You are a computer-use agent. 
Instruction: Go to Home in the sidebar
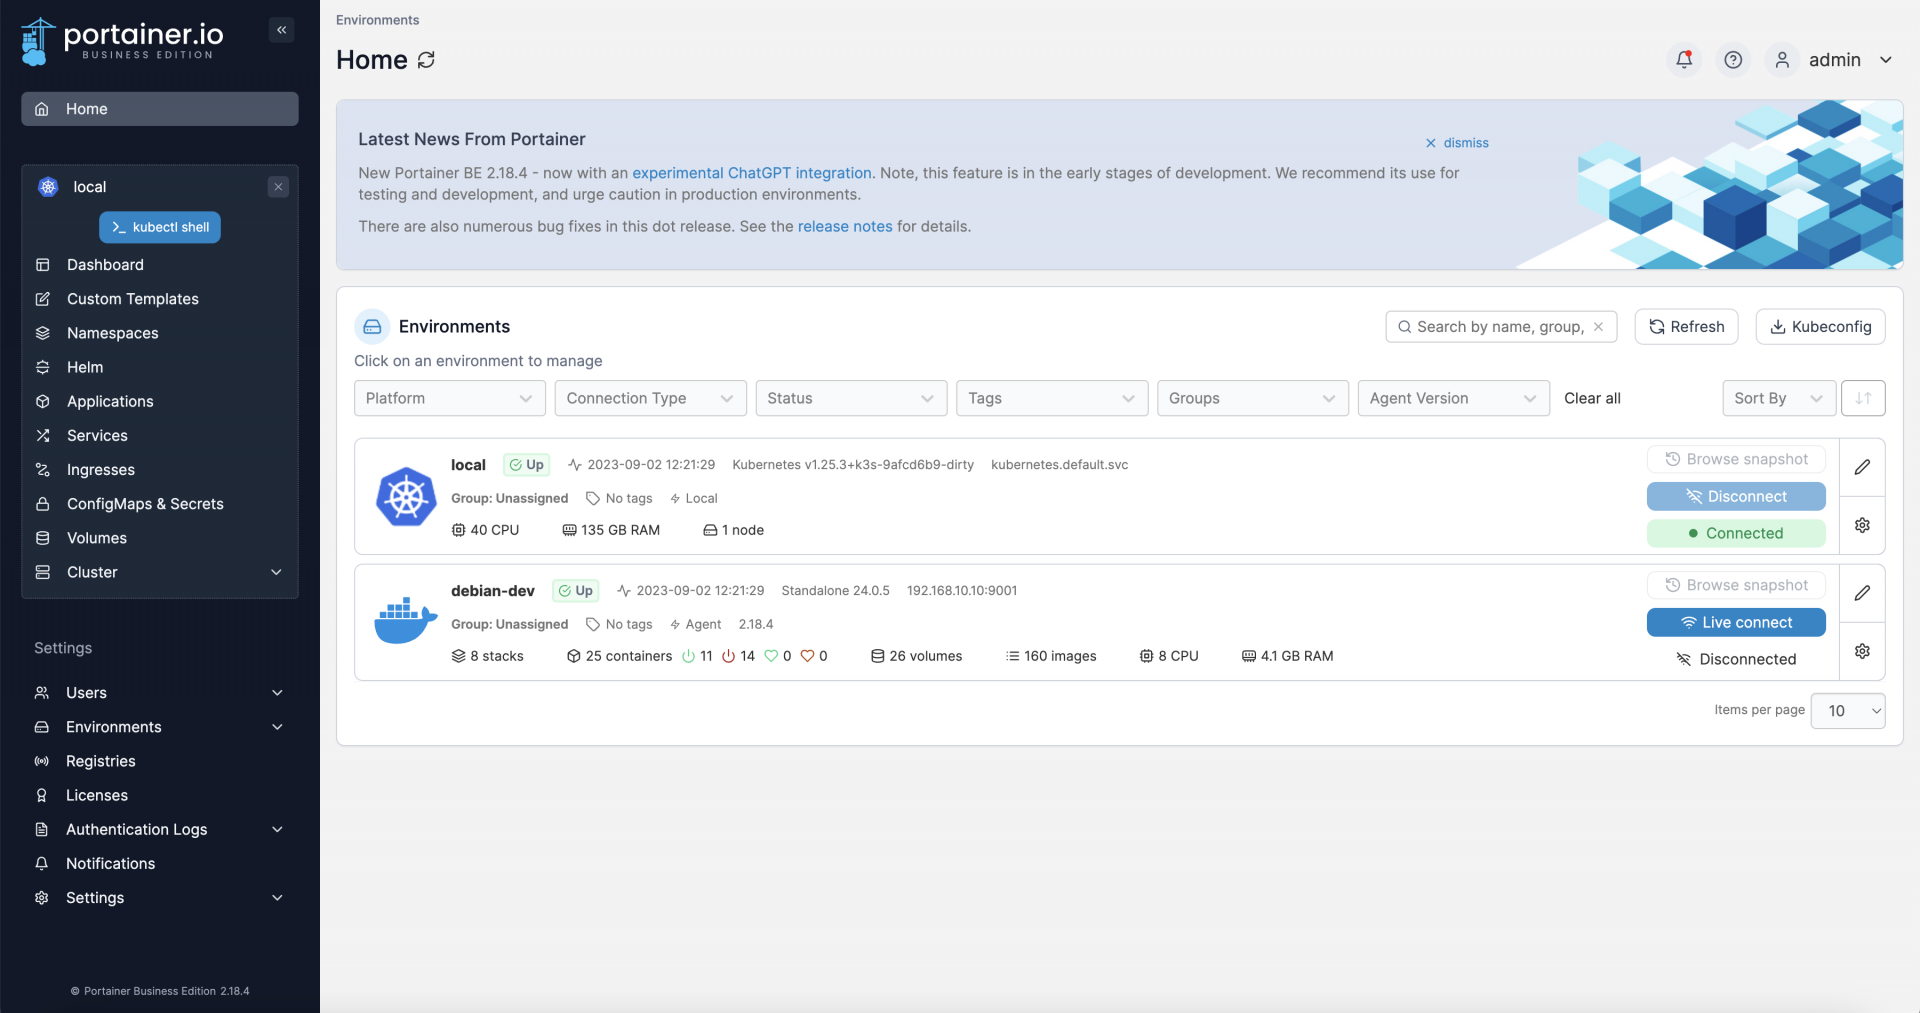coord(160,109)
